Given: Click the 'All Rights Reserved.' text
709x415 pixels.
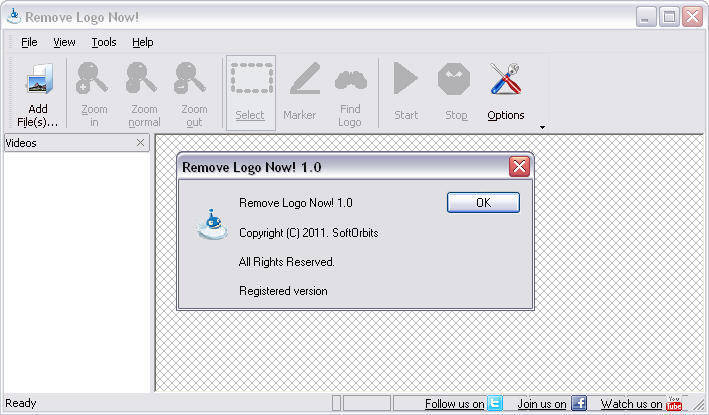Looking at the screenshot, I should click(286, 262).
